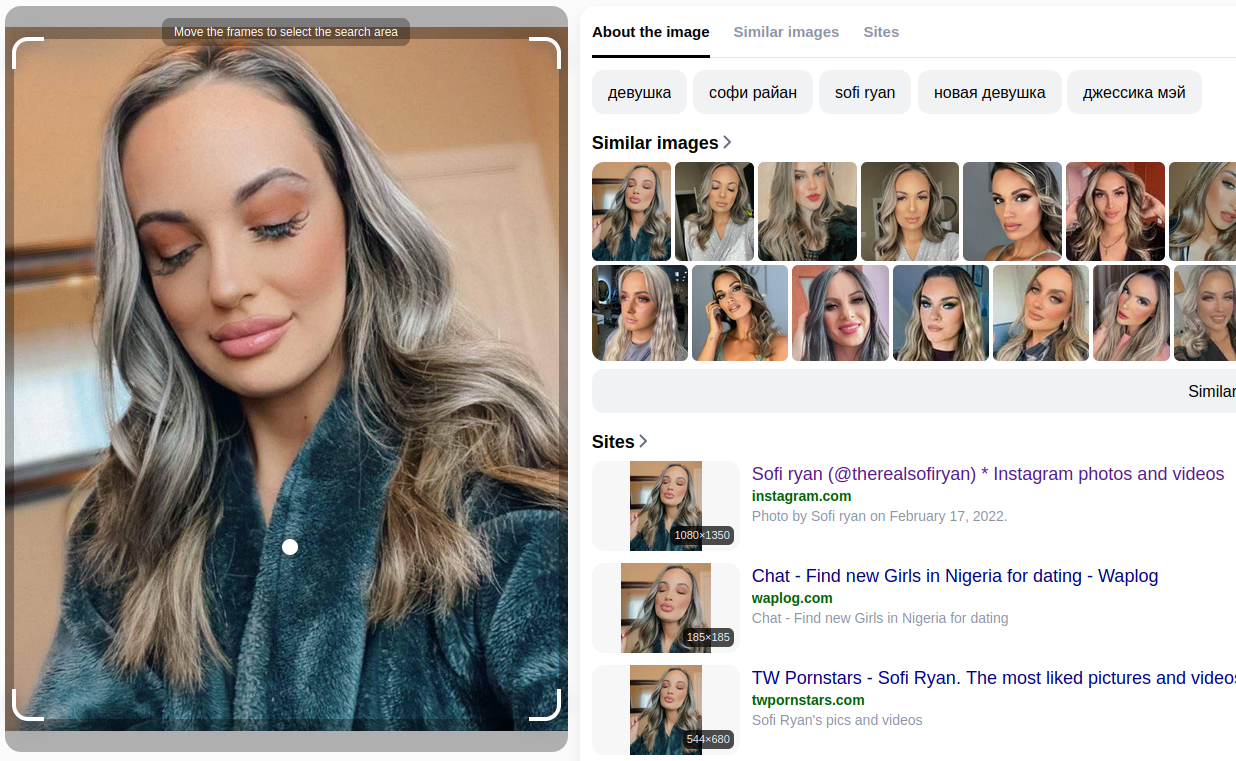The width and height of the screenshot is (1236, 761).
Task: Open the Sofi ryan Instagram result link
Action: click(x=988, y=474)
